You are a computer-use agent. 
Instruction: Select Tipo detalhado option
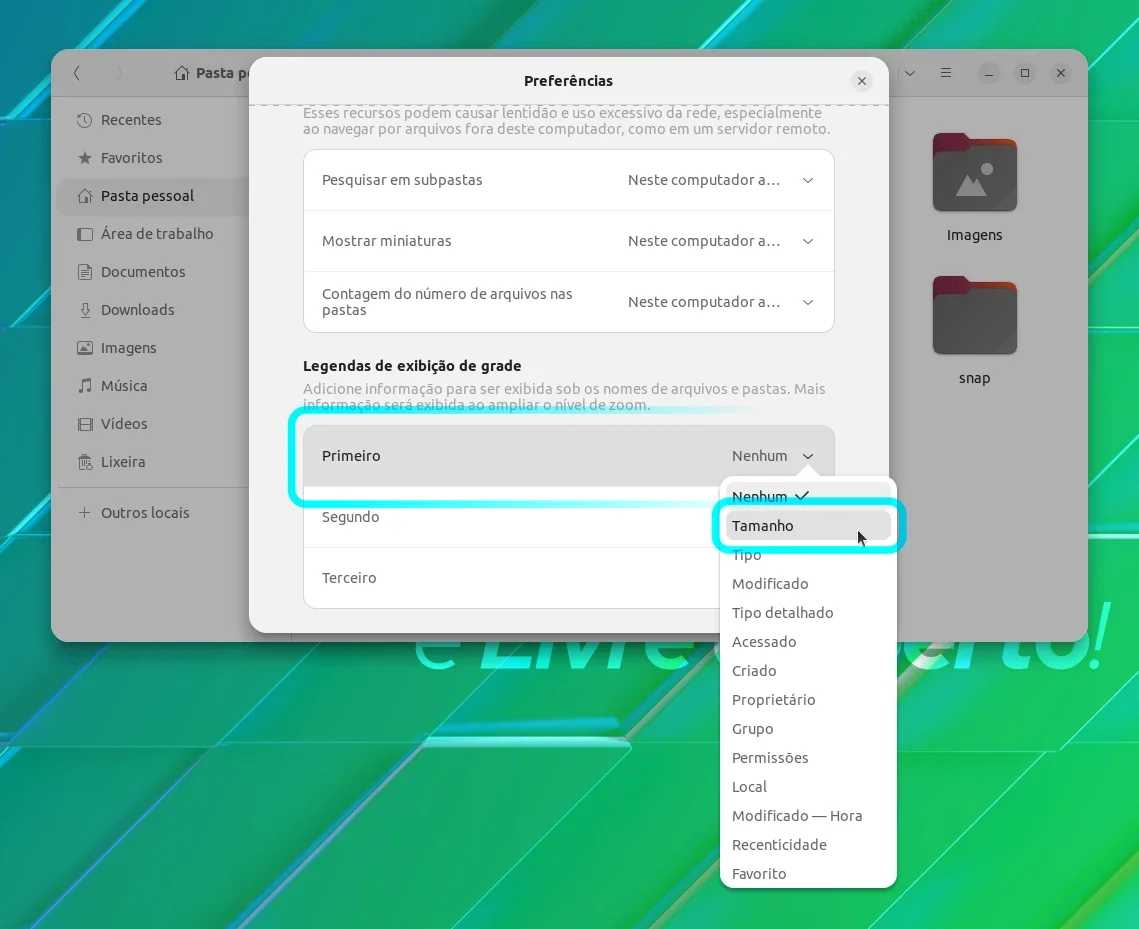coord(808,613)
